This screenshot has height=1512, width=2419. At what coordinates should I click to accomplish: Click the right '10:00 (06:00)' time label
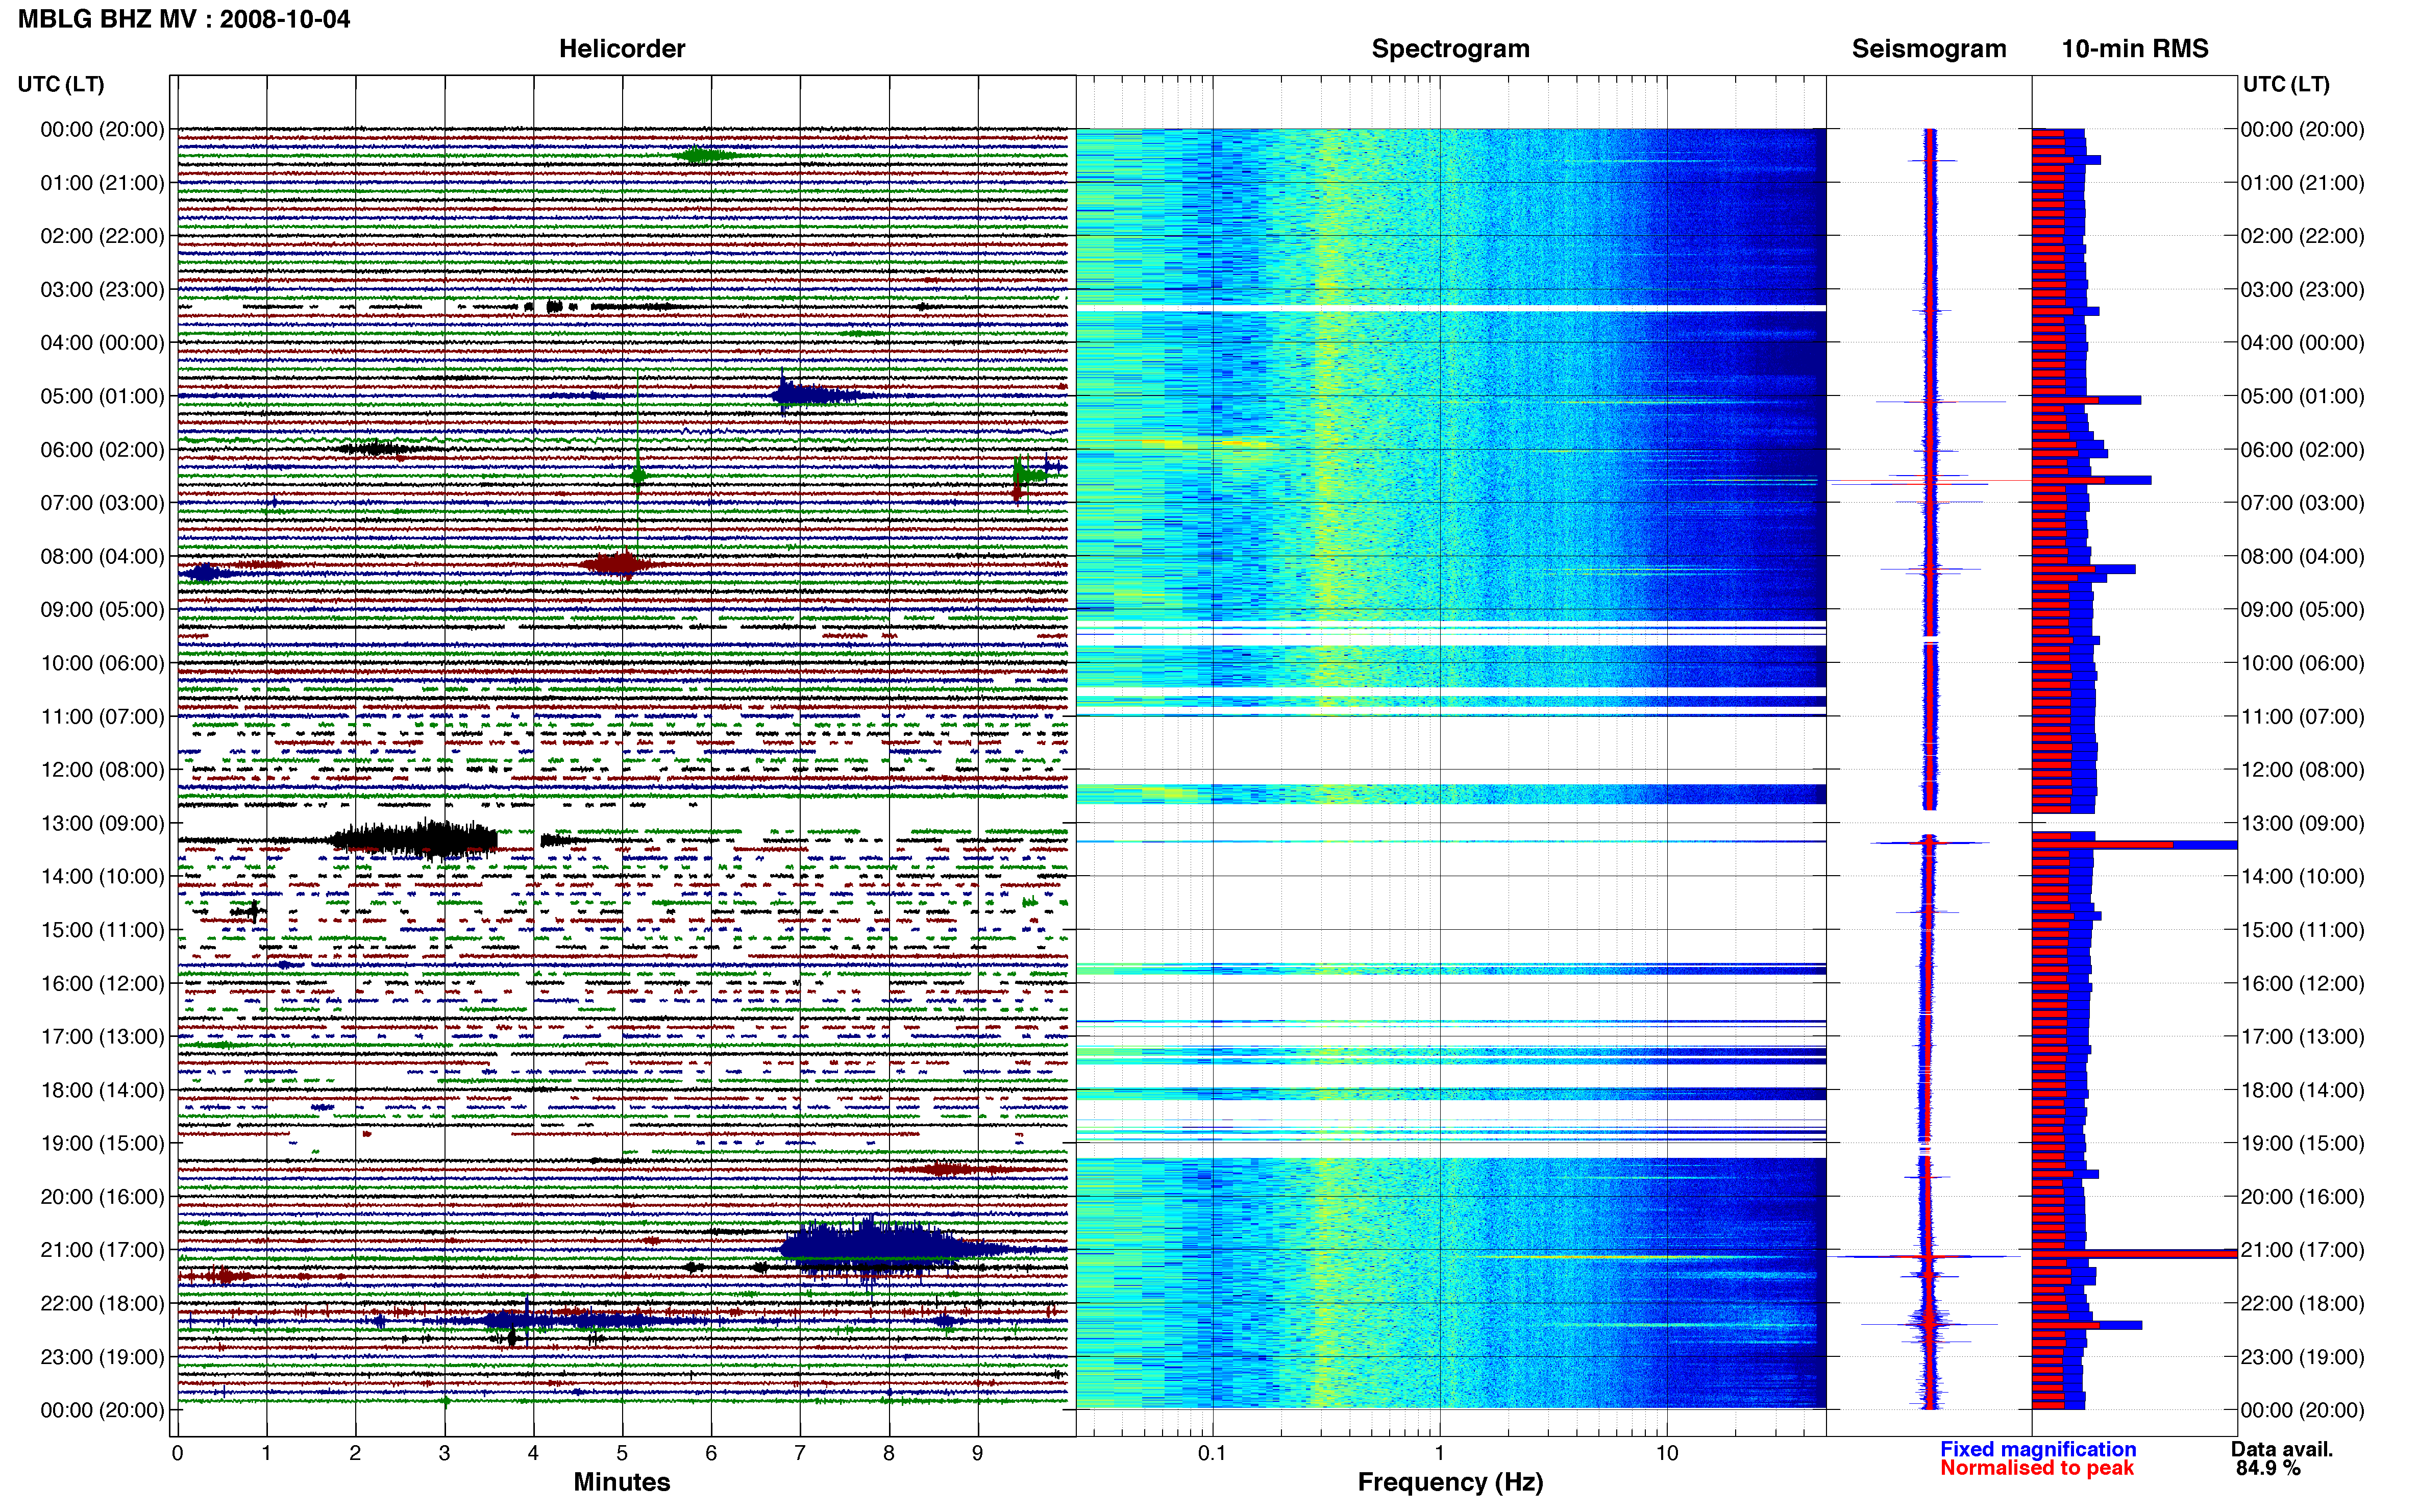click(x=2302, y=663)
